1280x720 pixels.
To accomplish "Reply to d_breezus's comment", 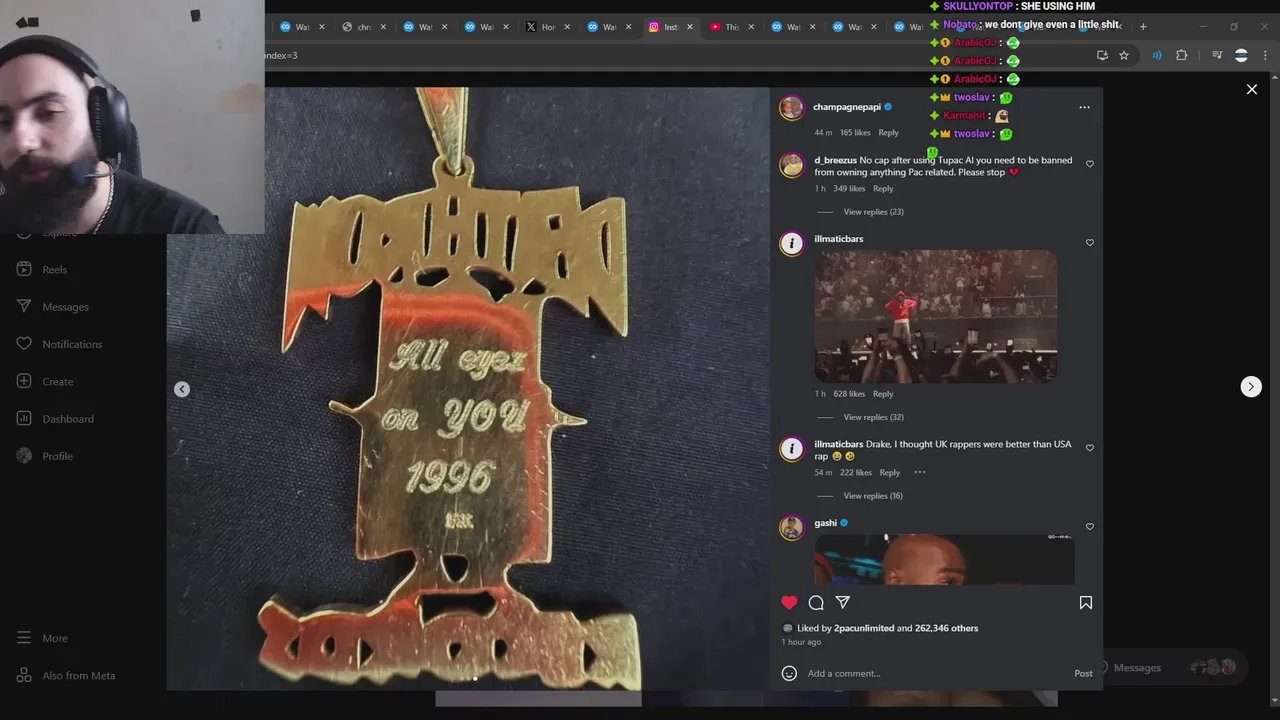I will coord(883,189).
